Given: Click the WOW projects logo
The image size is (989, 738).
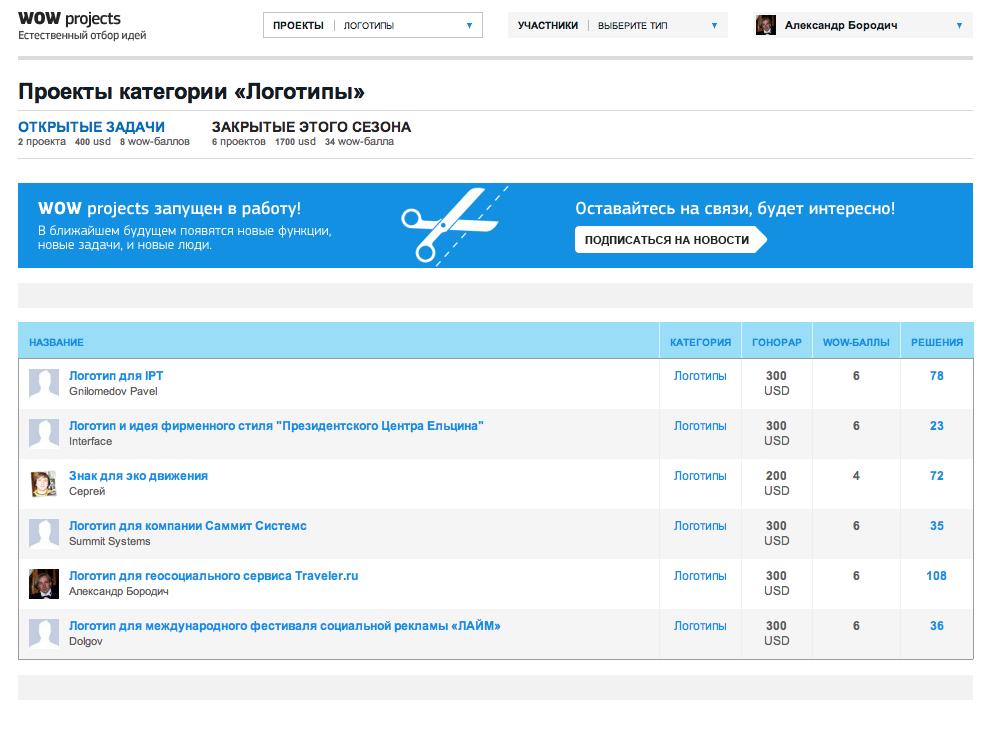Looking at the screenshot, I should [69, 19].
